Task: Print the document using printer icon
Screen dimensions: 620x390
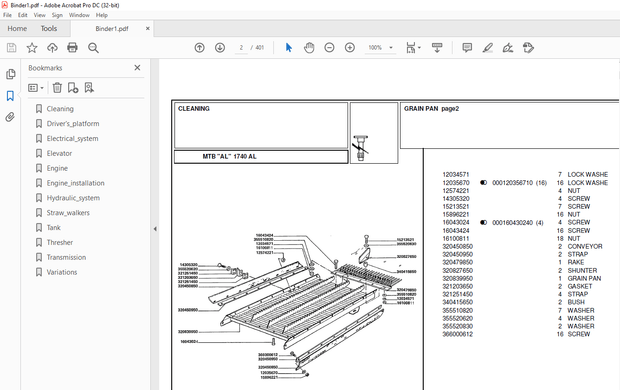Action: [72, 48]
